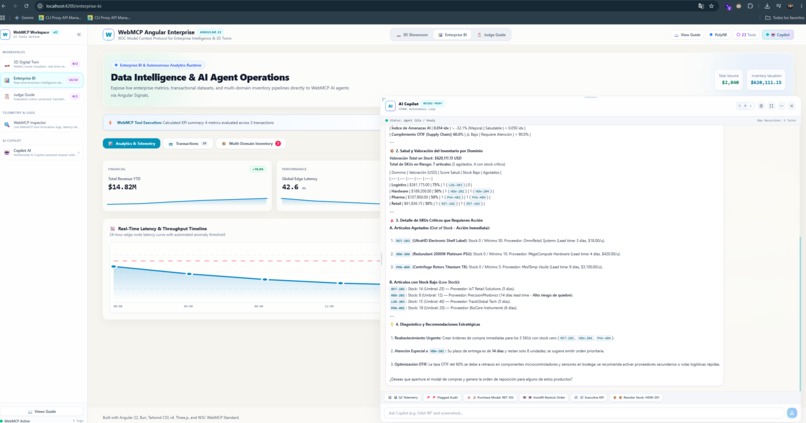Open the Gemini bookmark
The width and height of the screenshot is (806, 423).
24,17
